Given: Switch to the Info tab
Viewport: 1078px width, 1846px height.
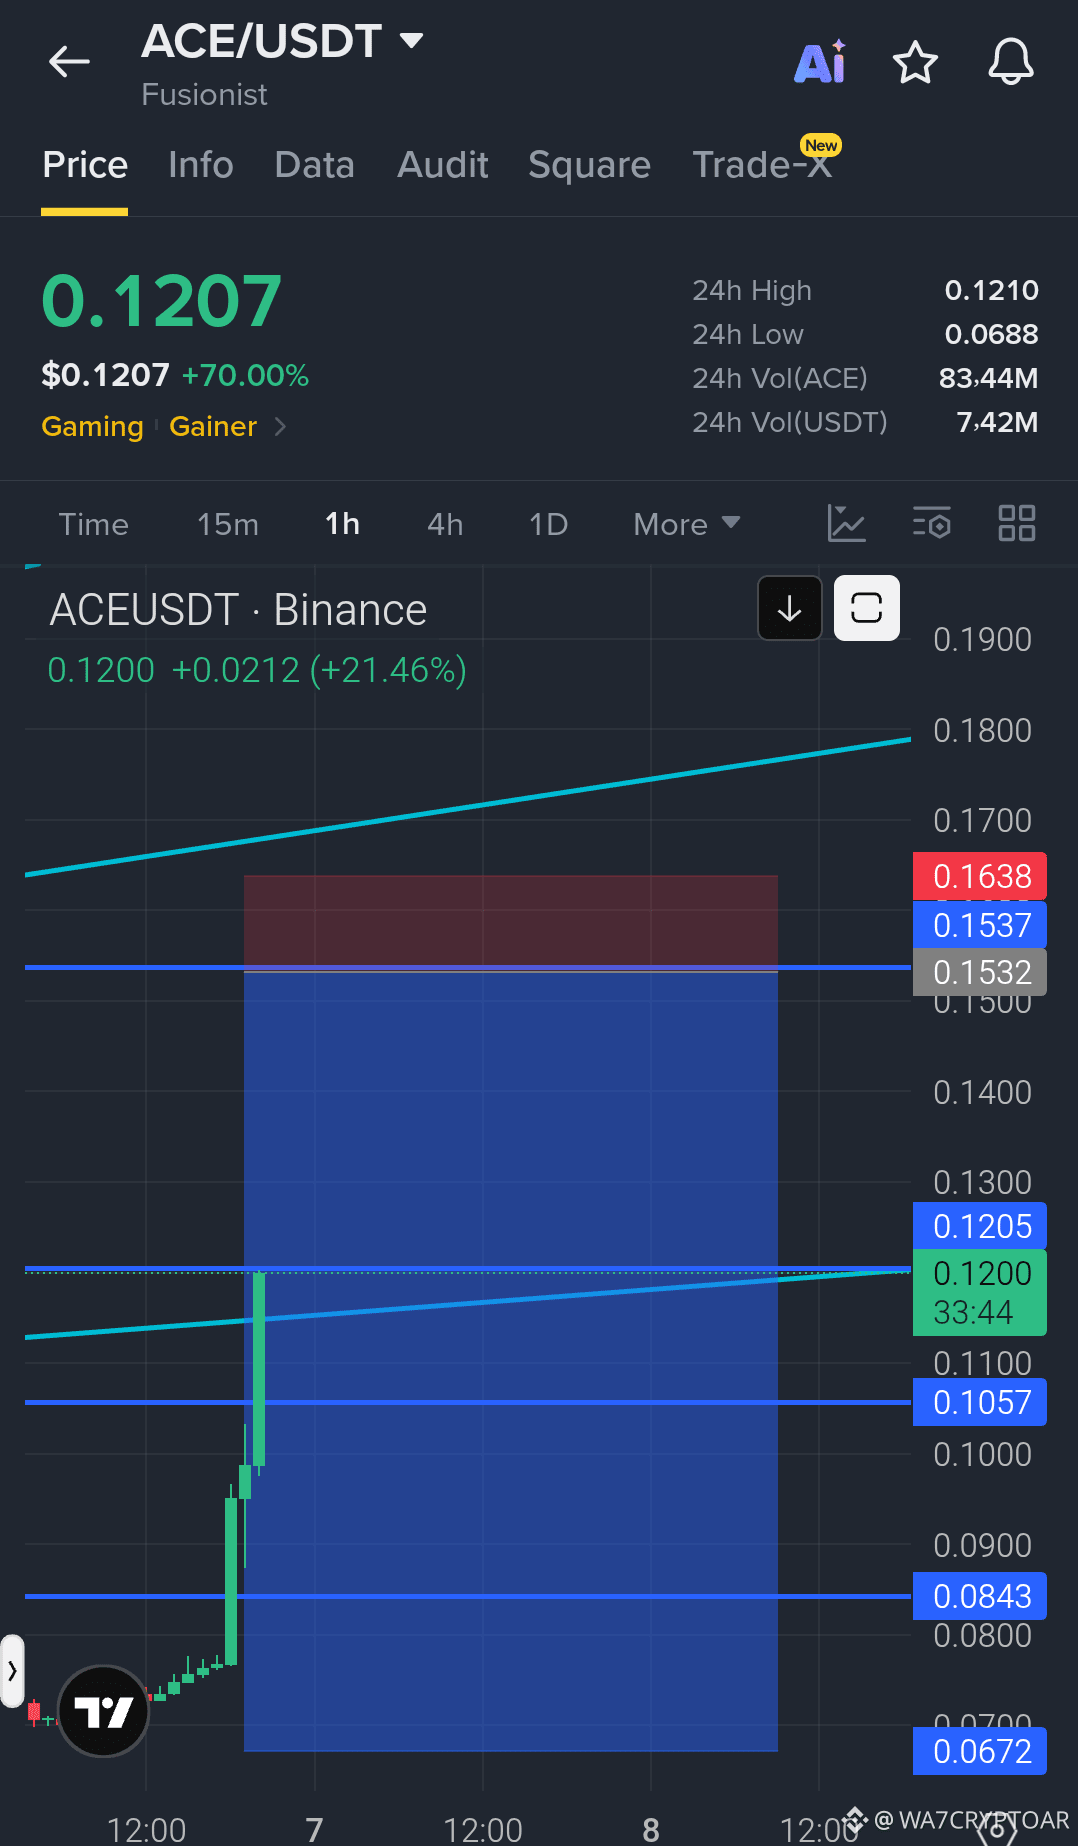Looking at the screenshot, I should 201,165.
